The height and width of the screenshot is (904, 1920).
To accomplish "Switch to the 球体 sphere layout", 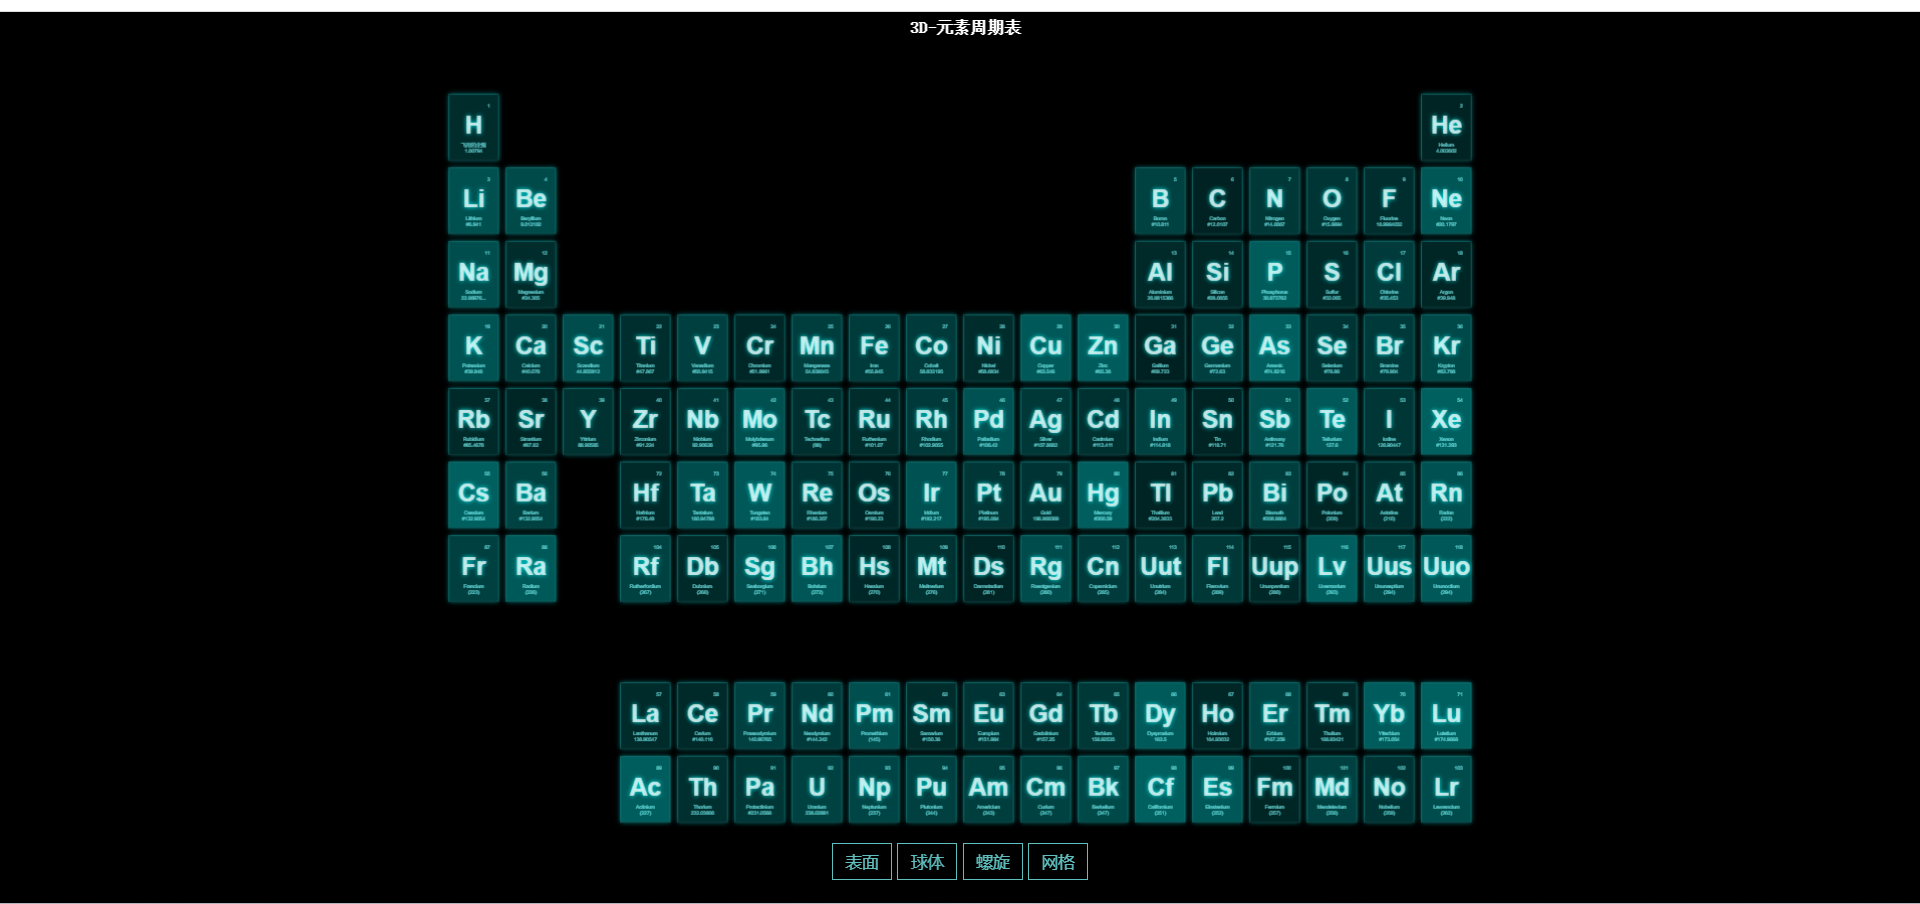I will click(x=927, y=862).
